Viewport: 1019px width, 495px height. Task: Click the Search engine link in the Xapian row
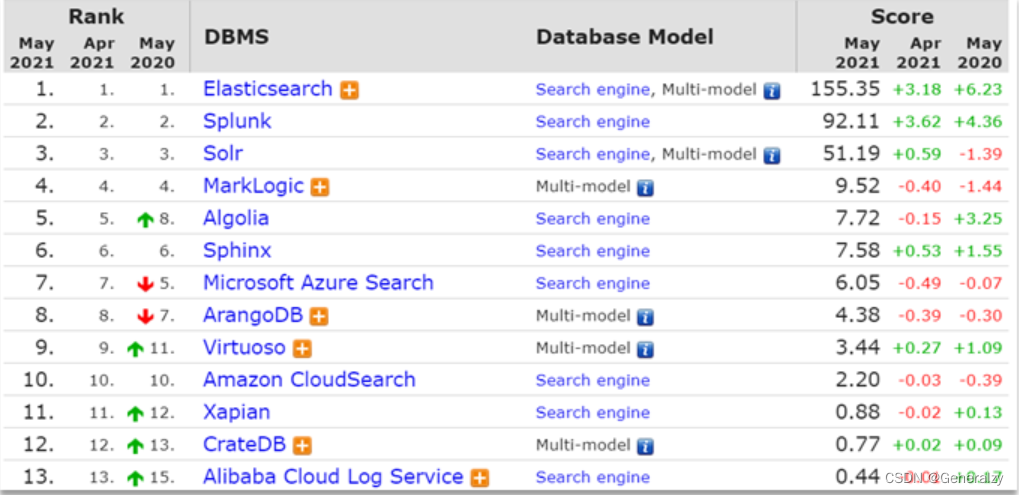593,413
